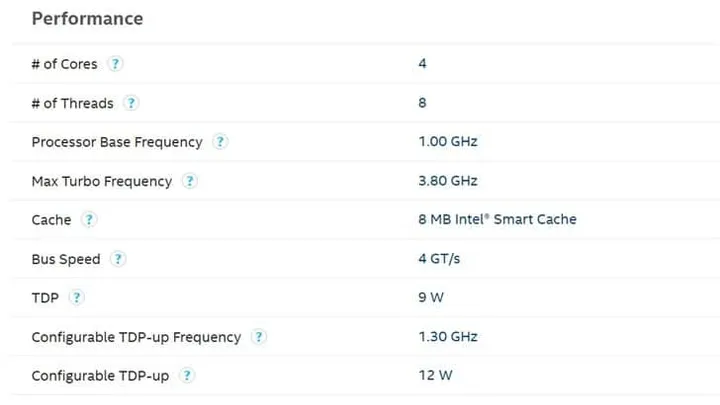This screenshot has height=405, width=720.
Task: Select the Processor Base Frequency label
Action: pos(117,142)
